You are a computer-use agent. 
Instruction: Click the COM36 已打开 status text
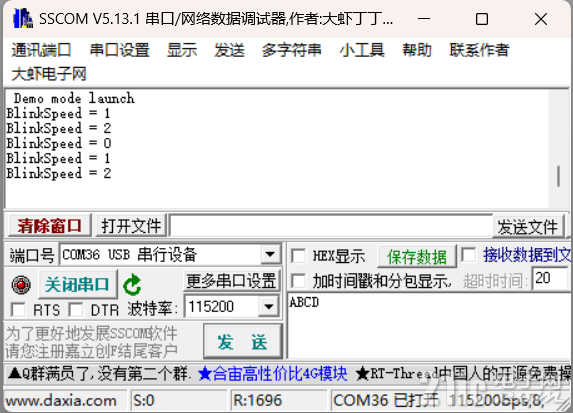coord(386,401)
